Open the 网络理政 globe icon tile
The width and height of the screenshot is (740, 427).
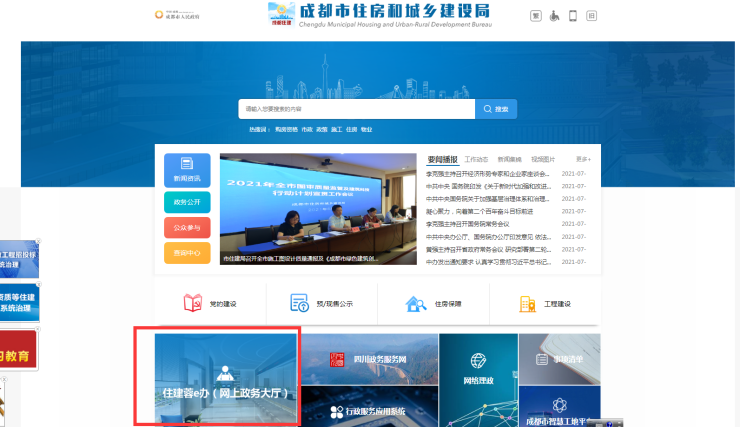tap(478, 380)
